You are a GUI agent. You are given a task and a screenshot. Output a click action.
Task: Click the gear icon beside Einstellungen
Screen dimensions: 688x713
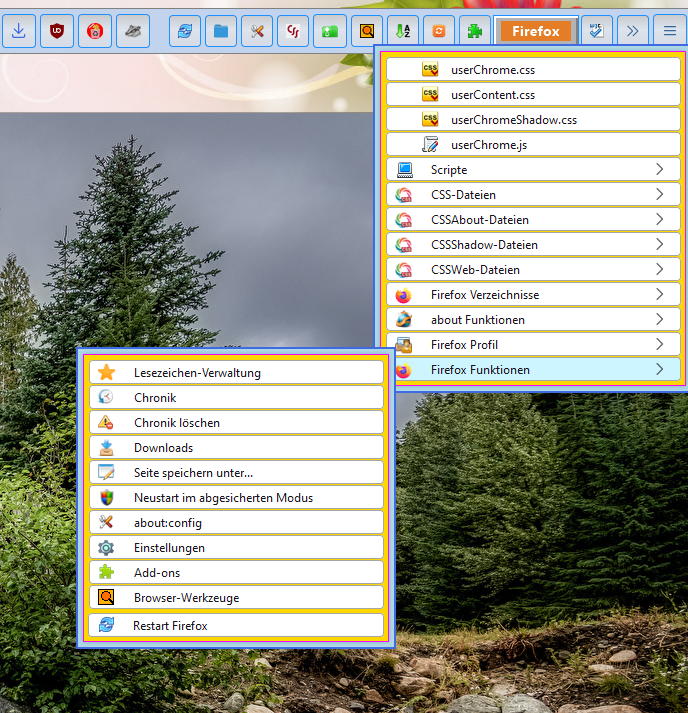pos(106,548)
